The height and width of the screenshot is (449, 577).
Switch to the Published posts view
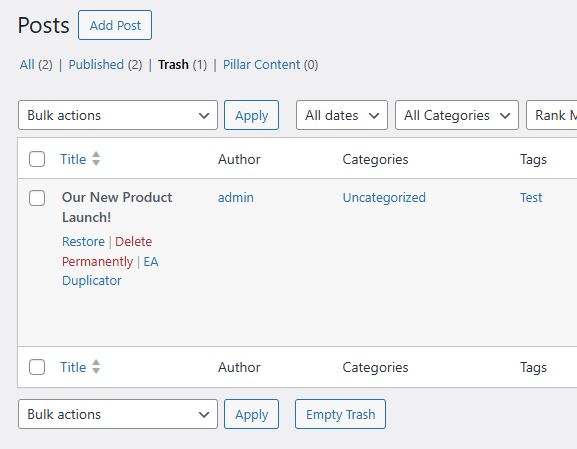coord(96,64)
